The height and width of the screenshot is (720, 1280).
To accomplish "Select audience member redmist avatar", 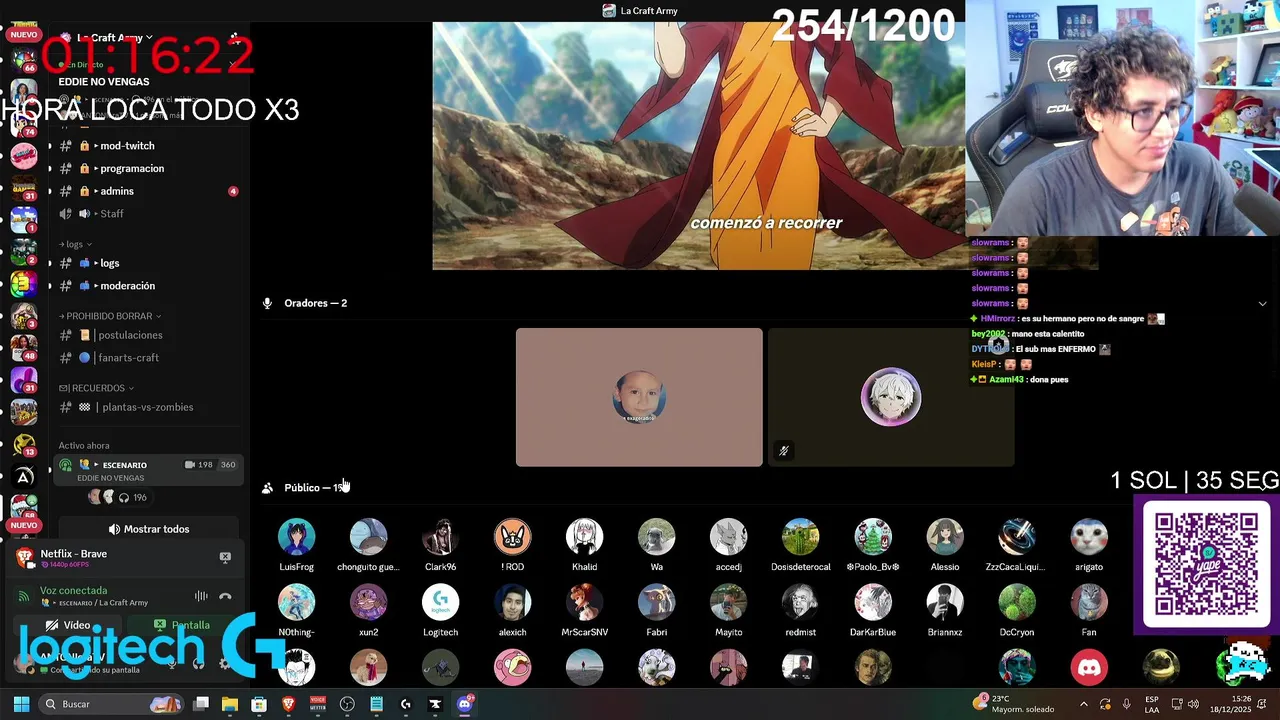I will 800,603.
